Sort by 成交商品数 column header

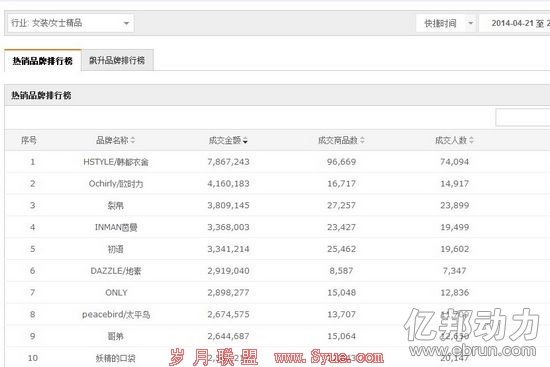pos(341,140)
